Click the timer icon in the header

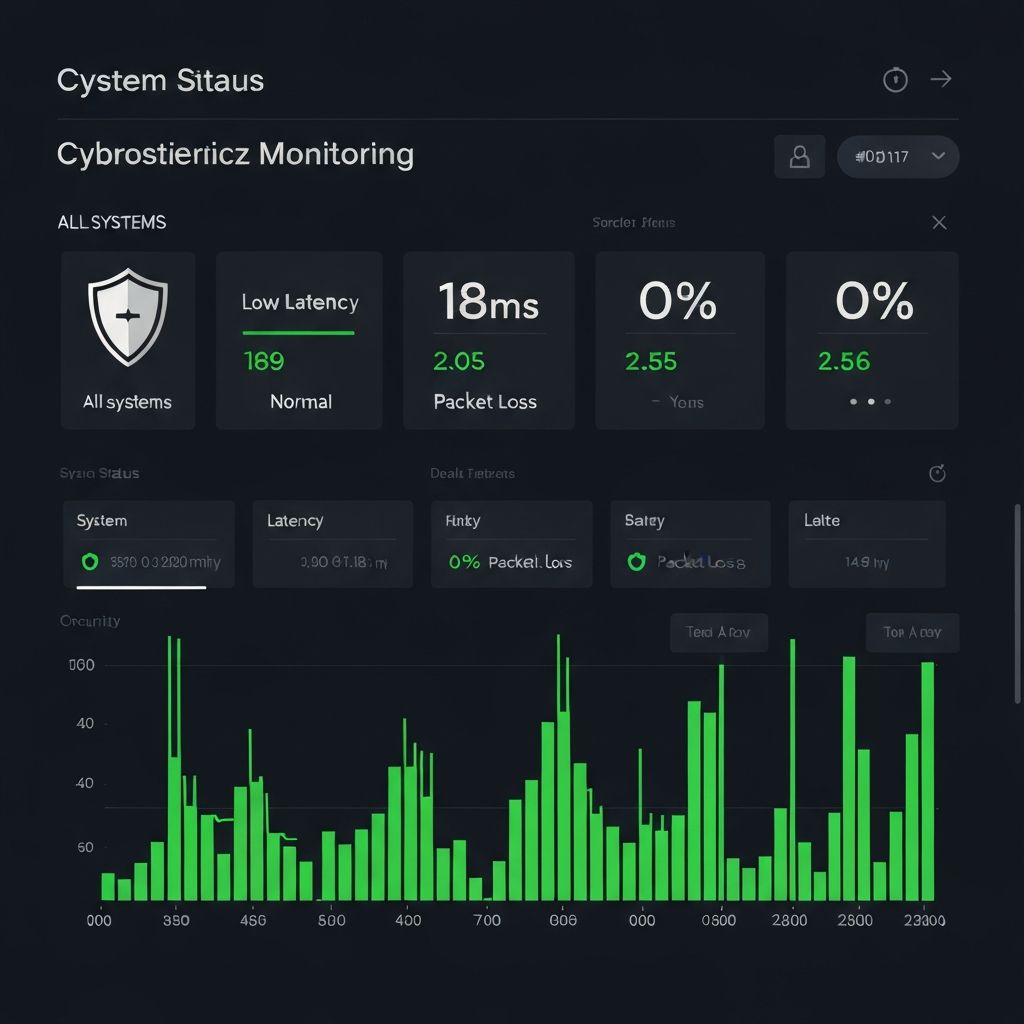coord(895,80)
